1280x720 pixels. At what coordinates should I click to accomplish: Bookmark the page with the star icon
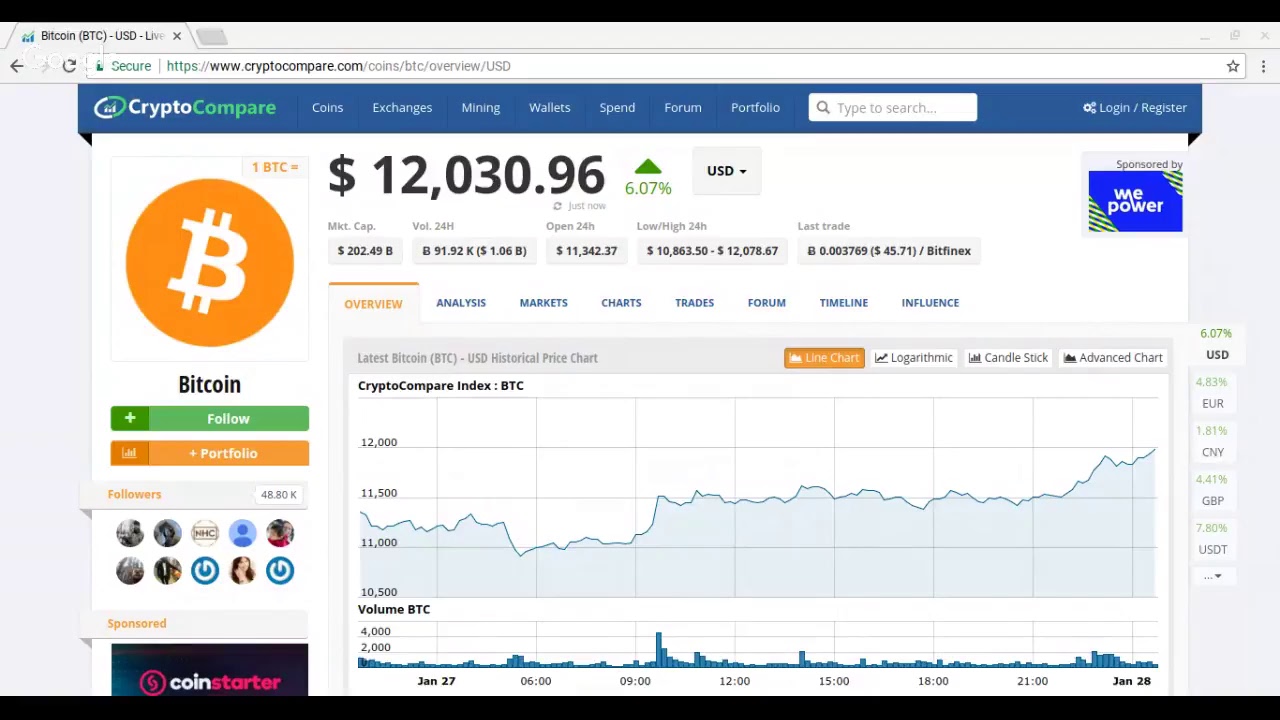pos(1233,66)
